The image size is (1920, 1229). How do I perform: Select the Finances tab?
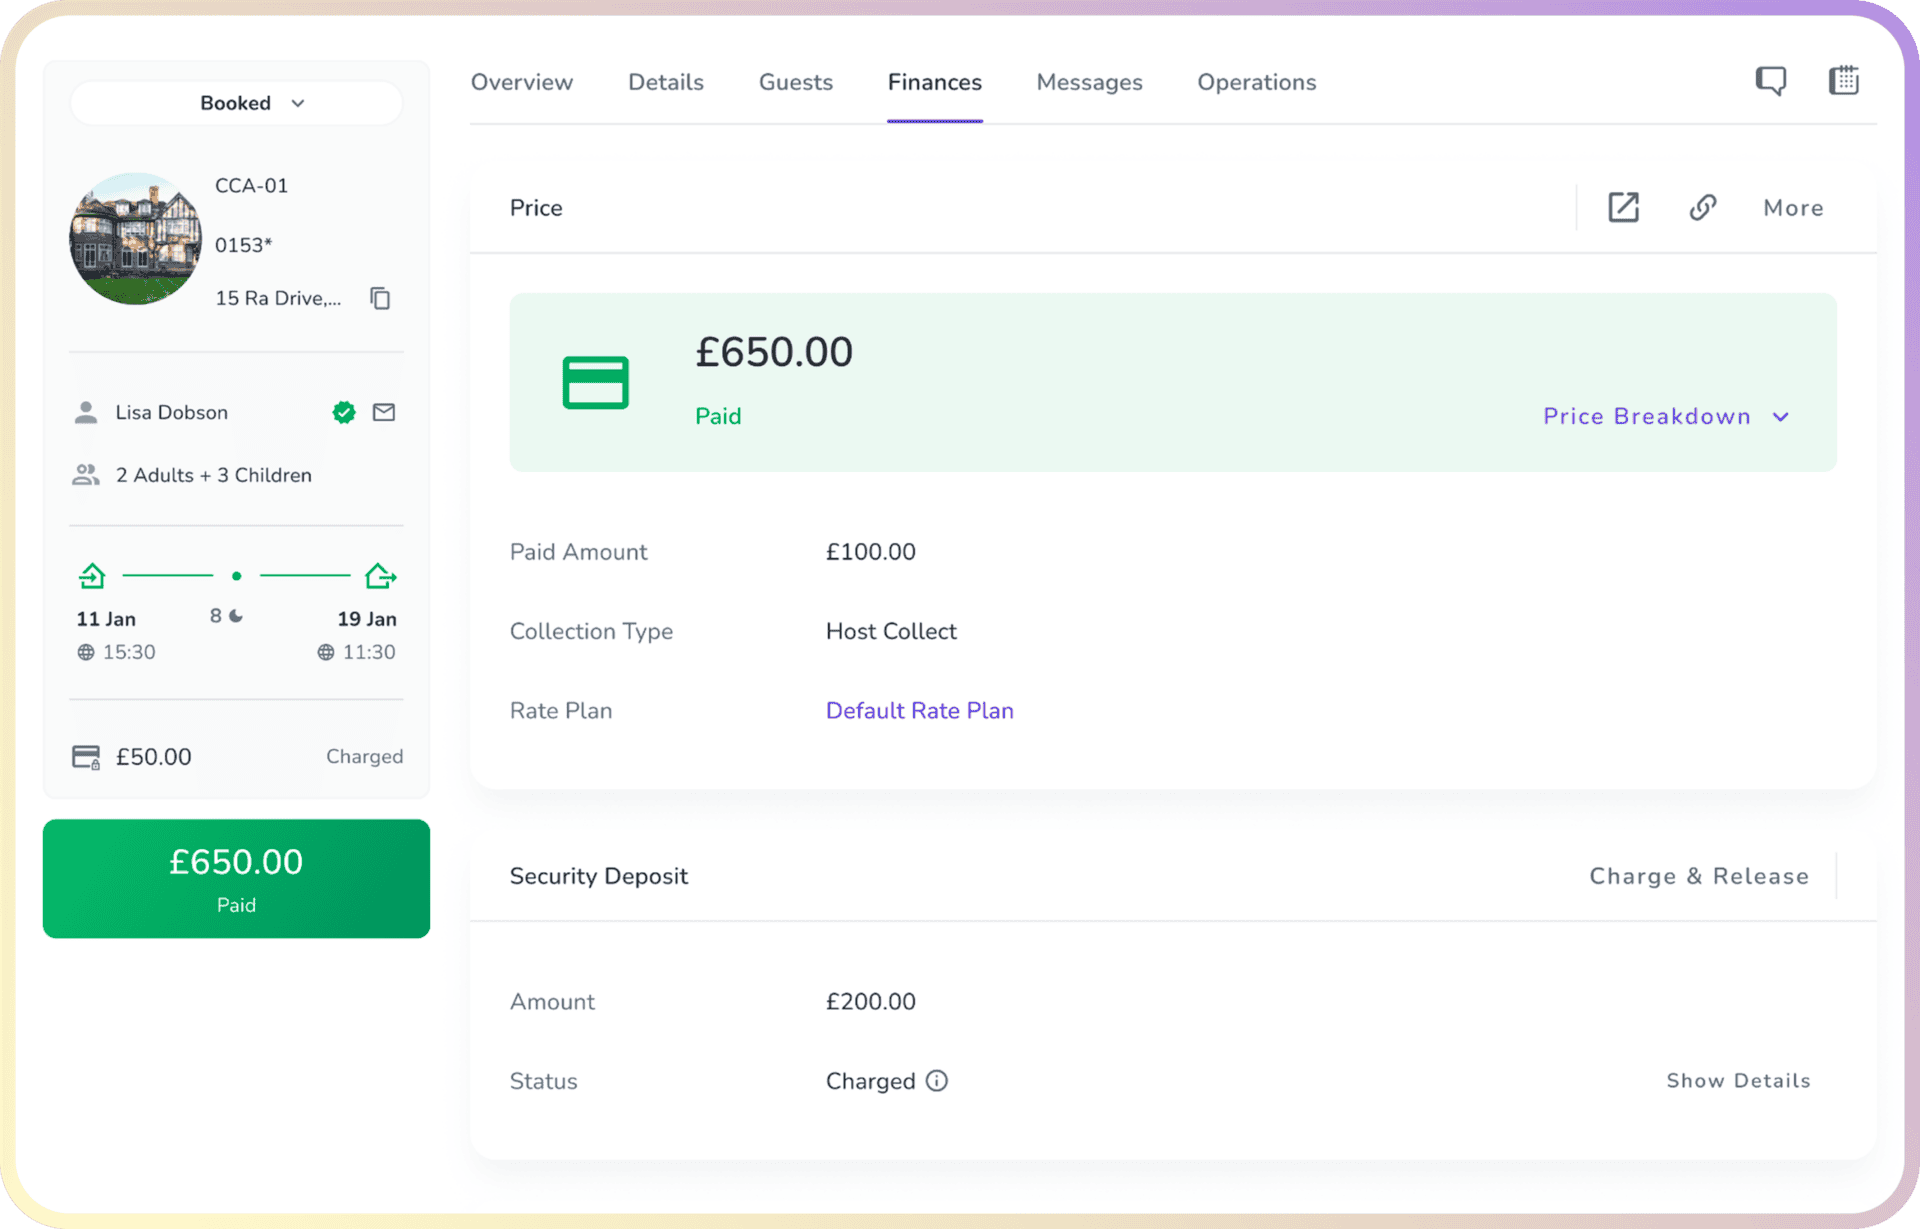pos(935,82)
